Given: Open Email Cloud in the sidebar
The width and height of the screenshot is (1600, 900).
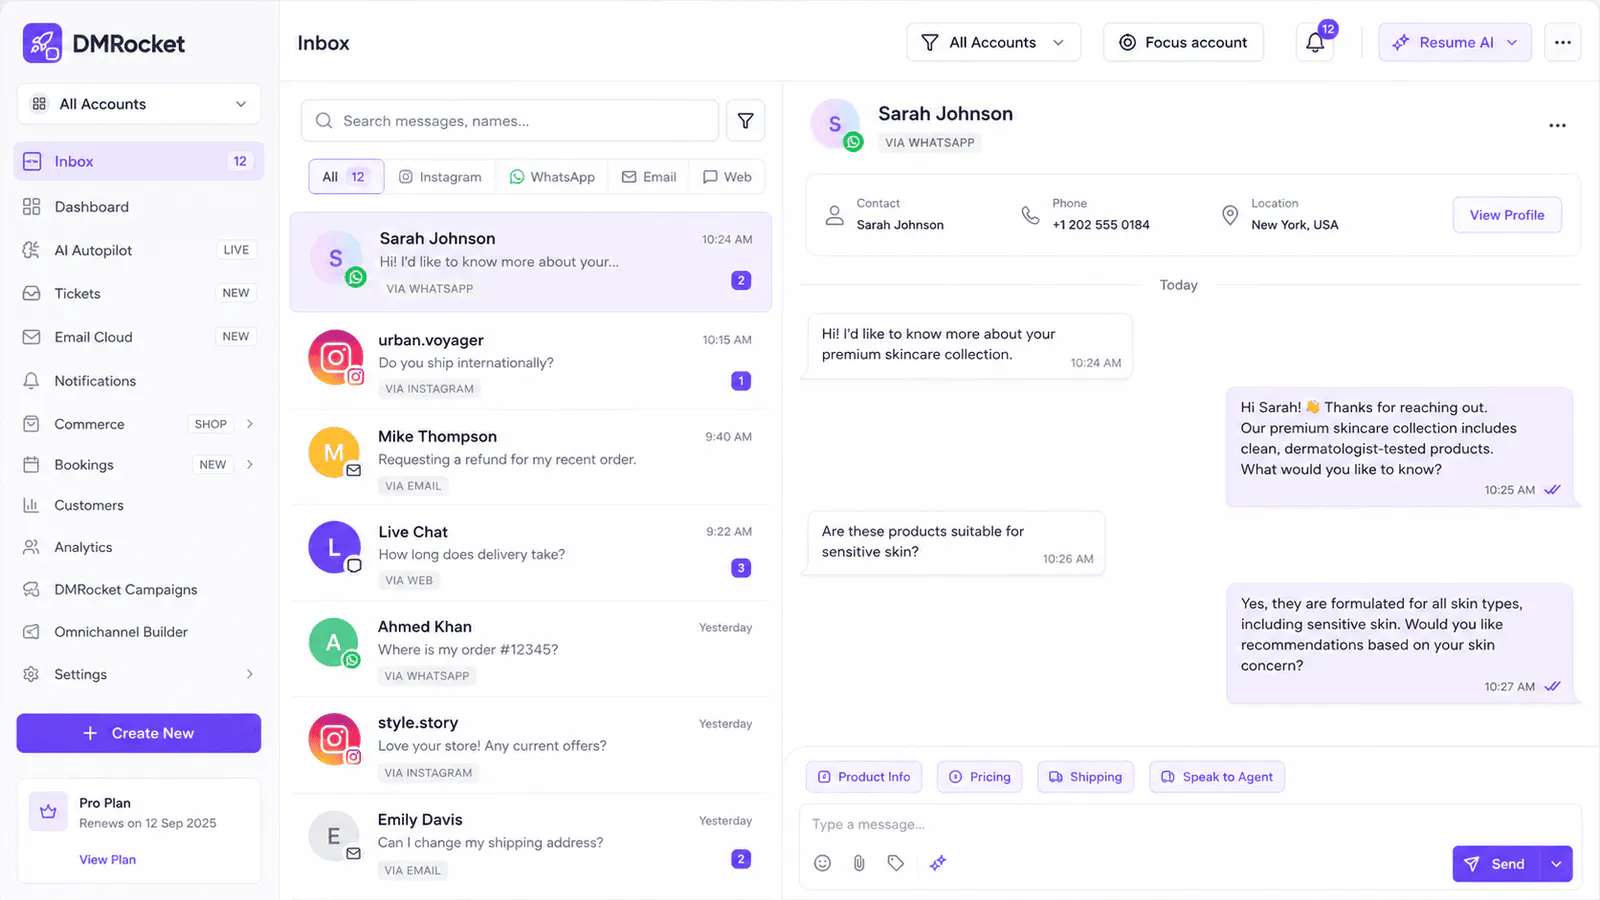Looking at the screenshot, I should click(139, 337).
